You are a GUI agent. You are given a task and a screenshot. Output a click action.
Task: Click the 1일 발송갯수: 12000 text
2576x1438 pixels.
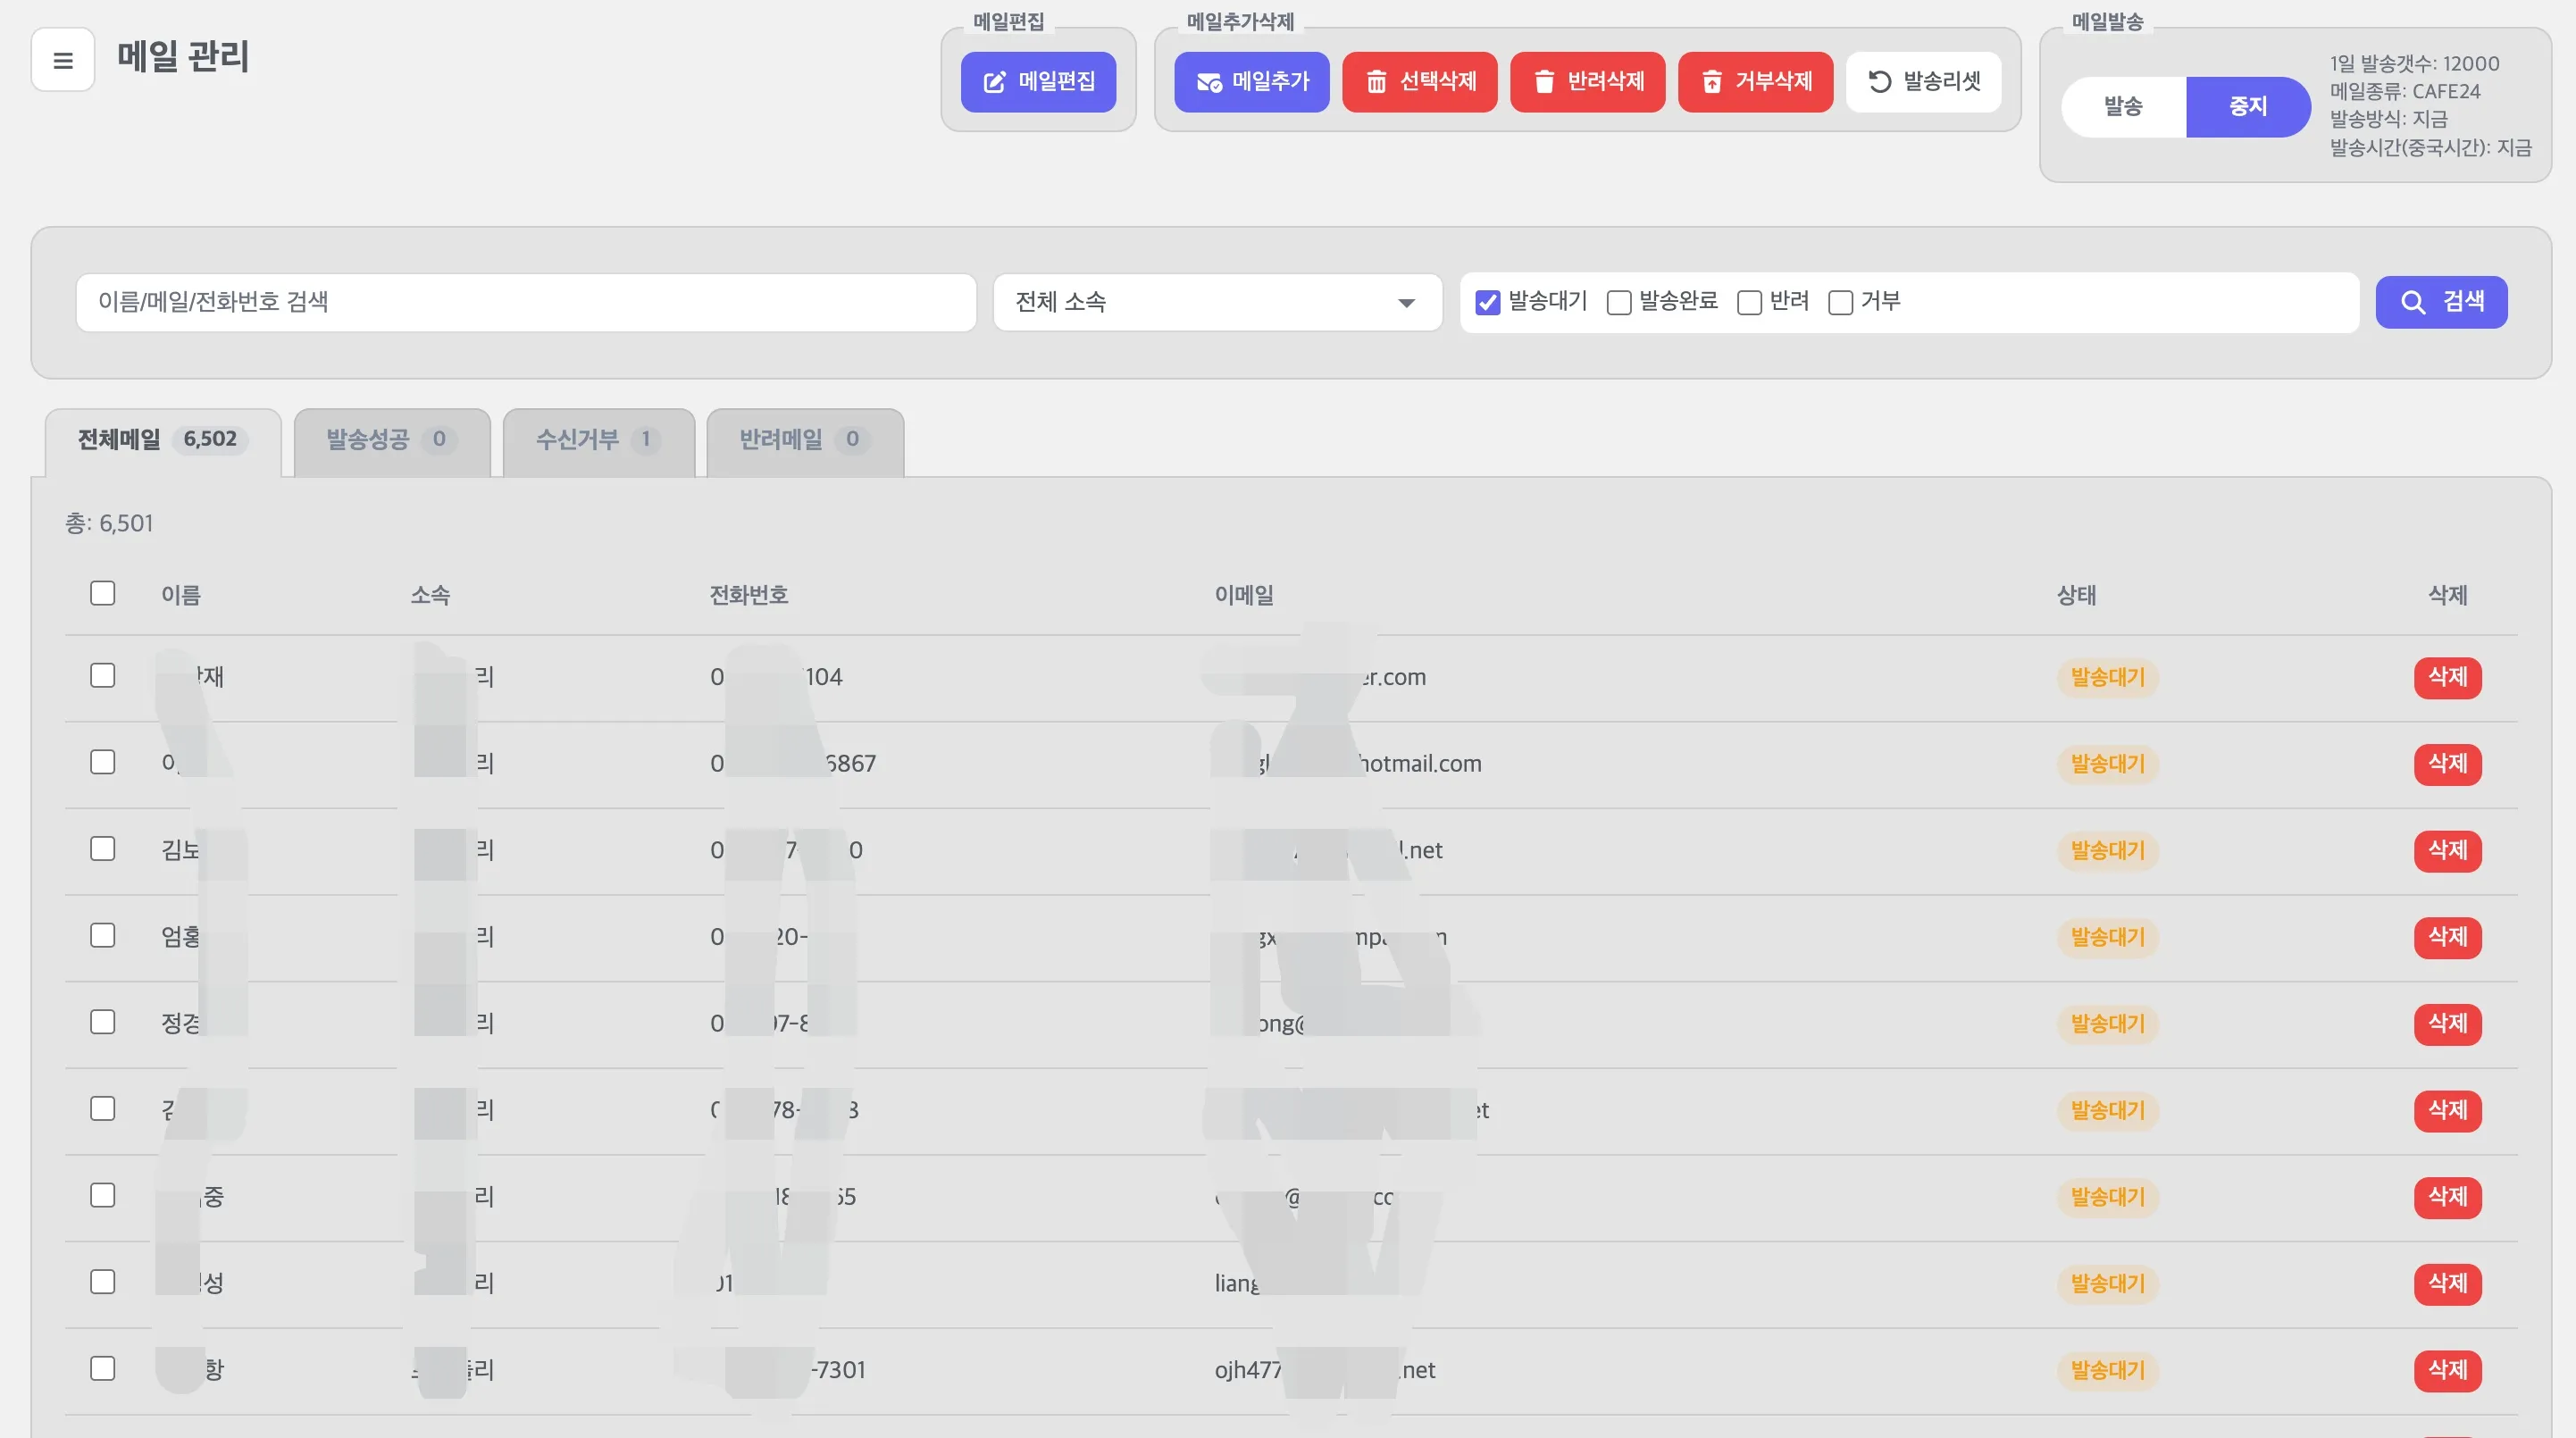pyautogui.click(x=2414, y=64)
